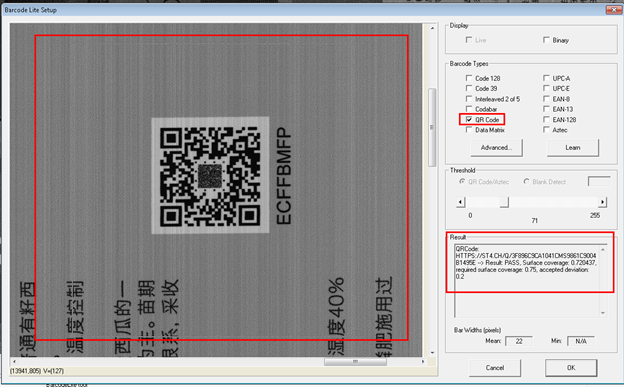The width and height of the screenshot is (624, 388).
Task: Enable the Live display checkbox
Action: tap(469, 40)
